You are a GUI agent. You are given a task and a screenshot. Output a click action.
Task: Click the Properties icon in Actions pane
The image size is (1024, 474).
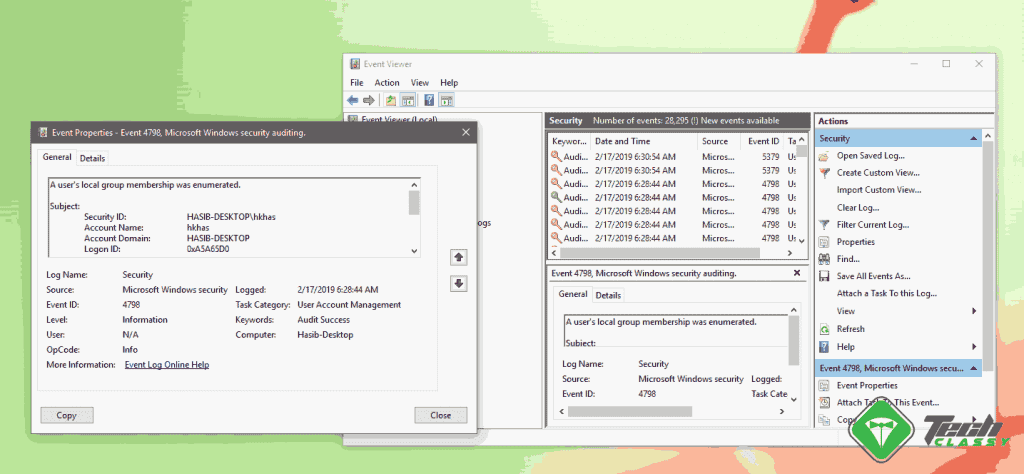[824, 242]
